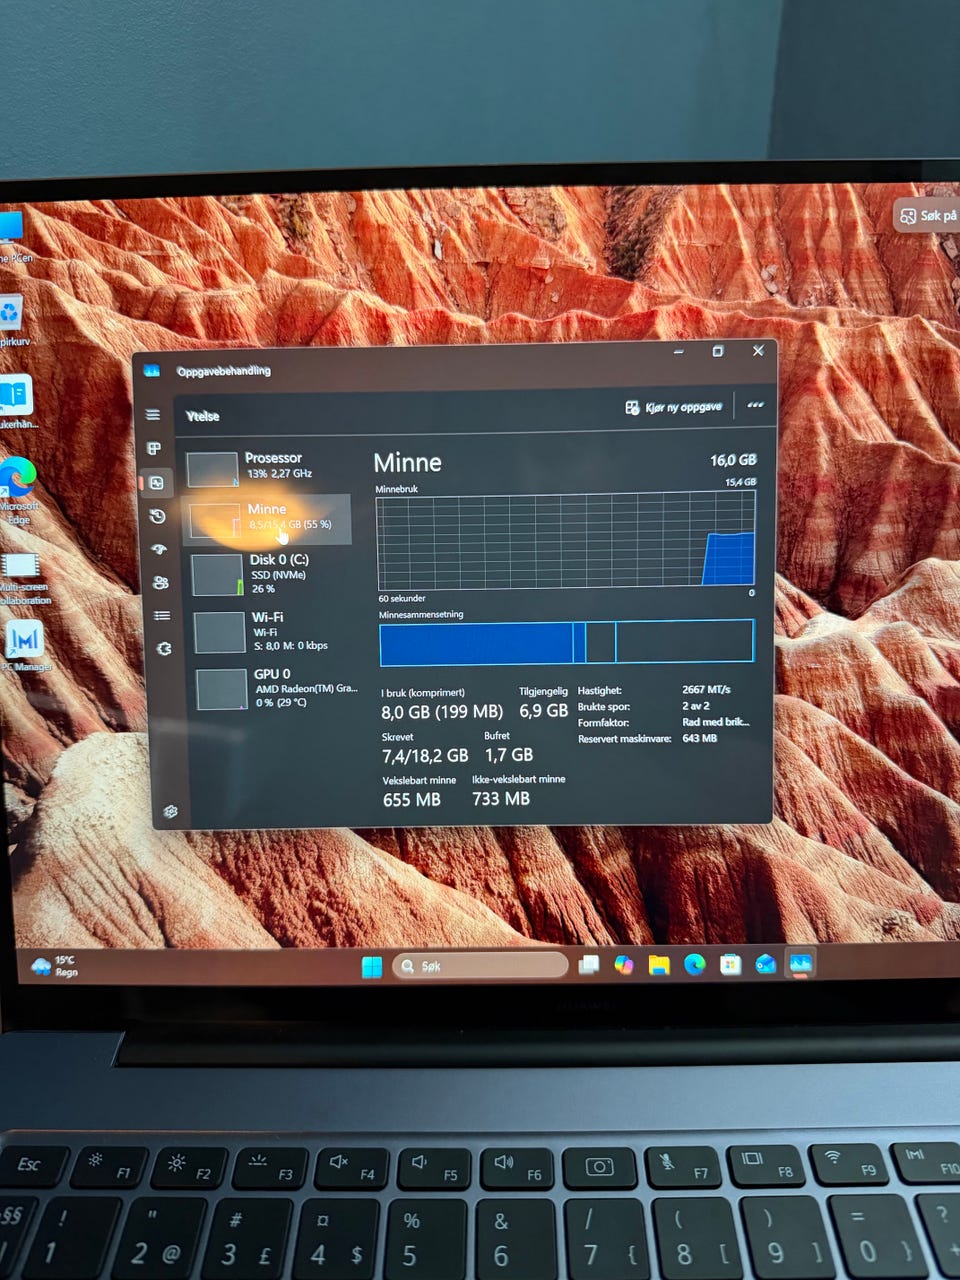Click the 'Ytelse' page heading
The image size is (960, 1280).
[203, 416]
